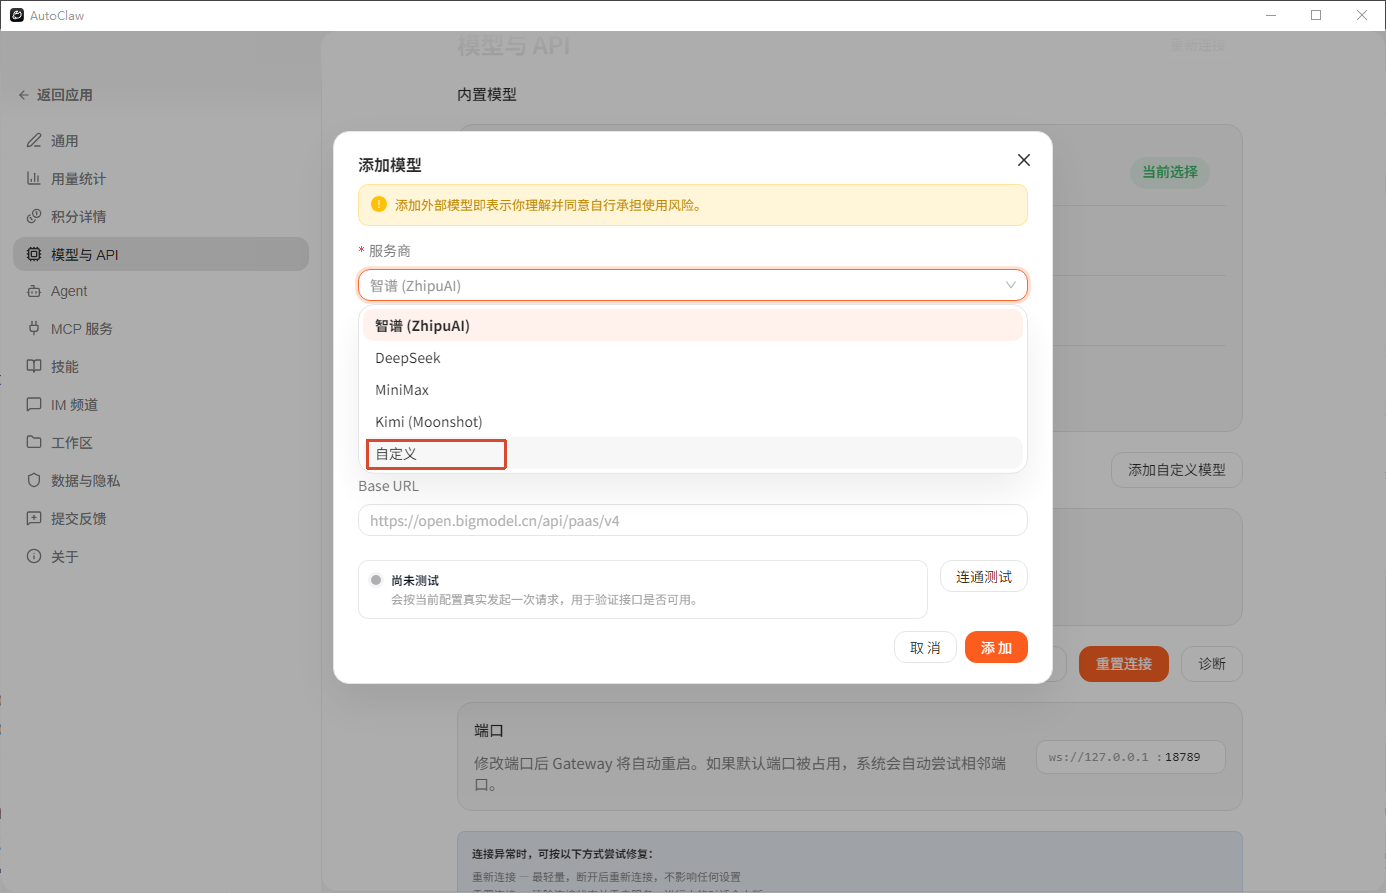Click the Base URL input field
The image size is (1386, 893).
[692, 520]
